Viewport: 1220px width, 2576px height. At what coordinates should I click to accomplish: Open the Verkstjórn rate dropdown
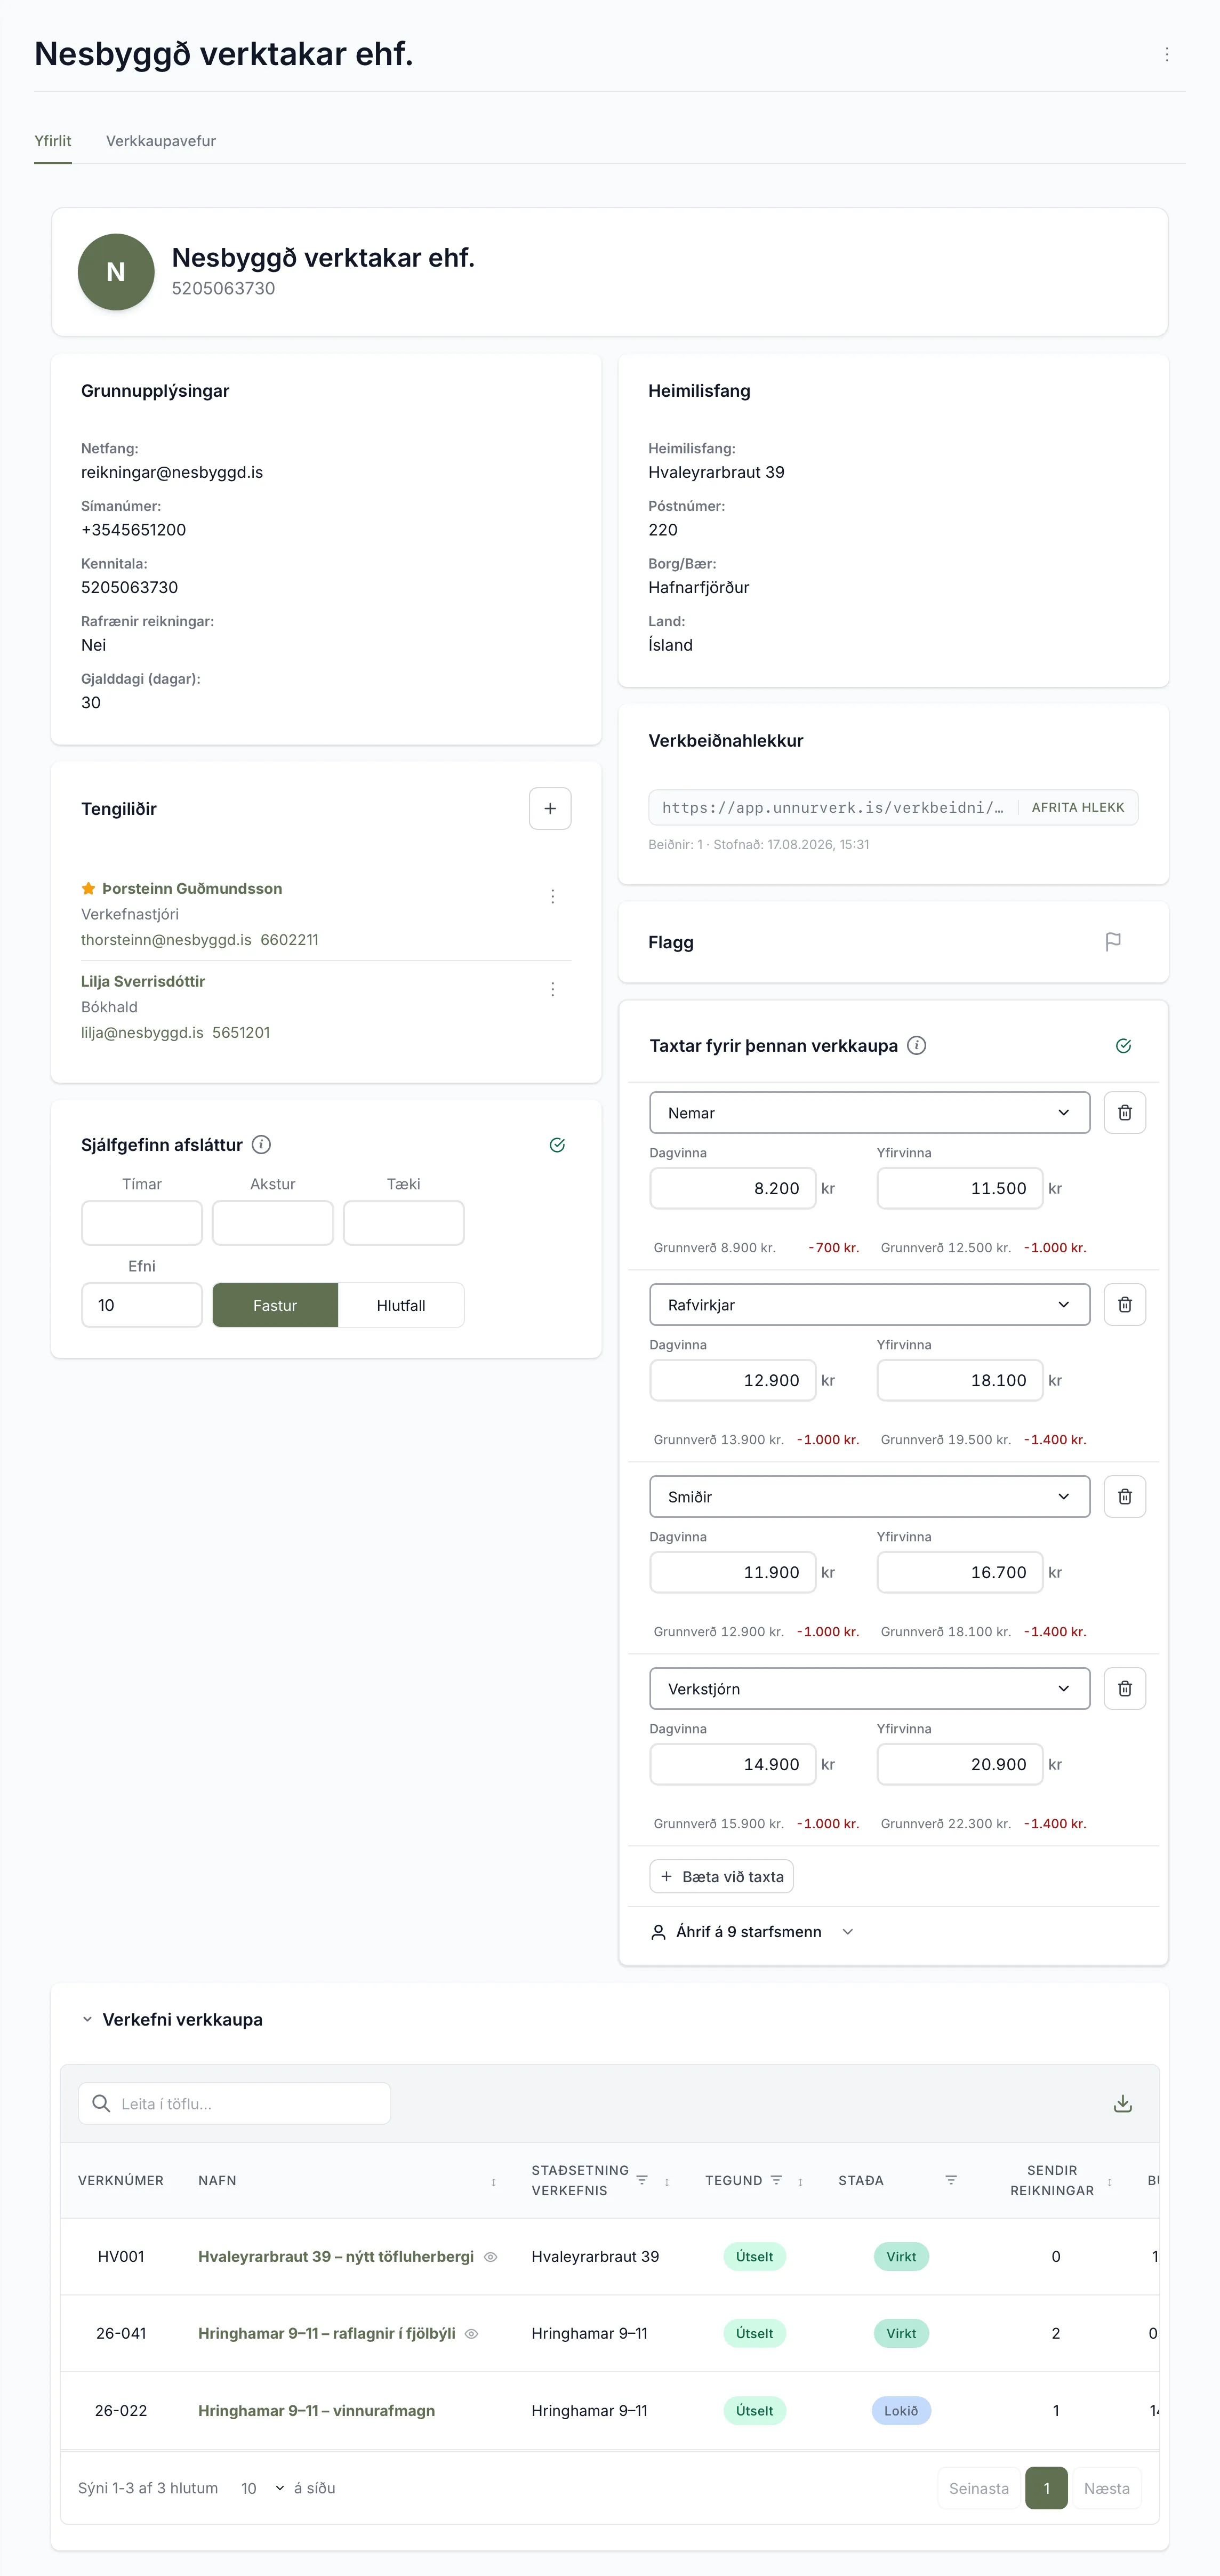869,1688
